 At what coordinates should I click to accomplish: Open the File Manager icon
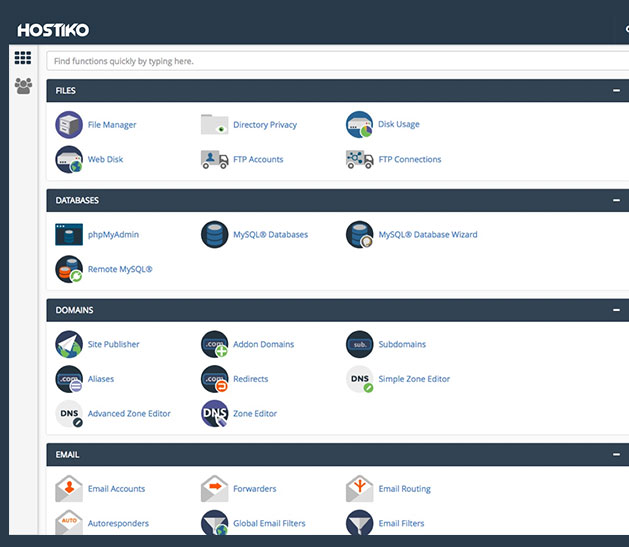pos(69,125)
